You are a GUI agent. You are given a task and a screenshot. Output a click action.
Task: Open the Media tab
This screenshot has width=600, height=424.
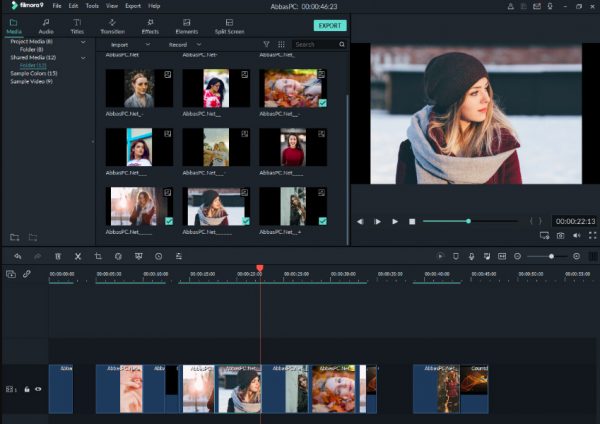pos(14,26)
